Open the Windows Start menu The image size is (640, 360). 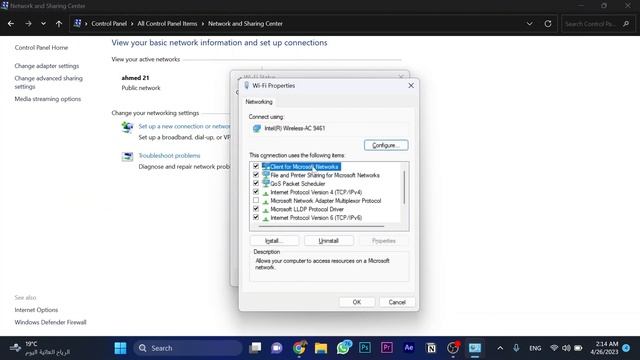tap(120, 348)
